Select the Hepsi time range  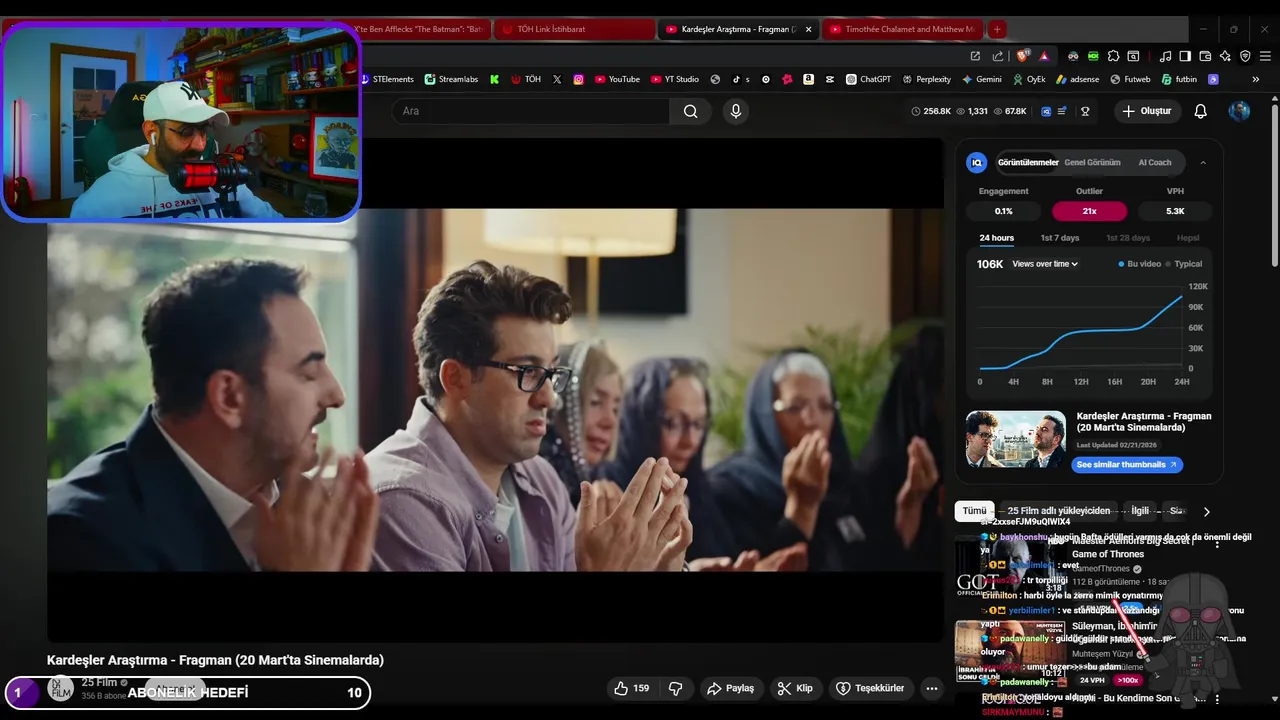click(1188, 238)
